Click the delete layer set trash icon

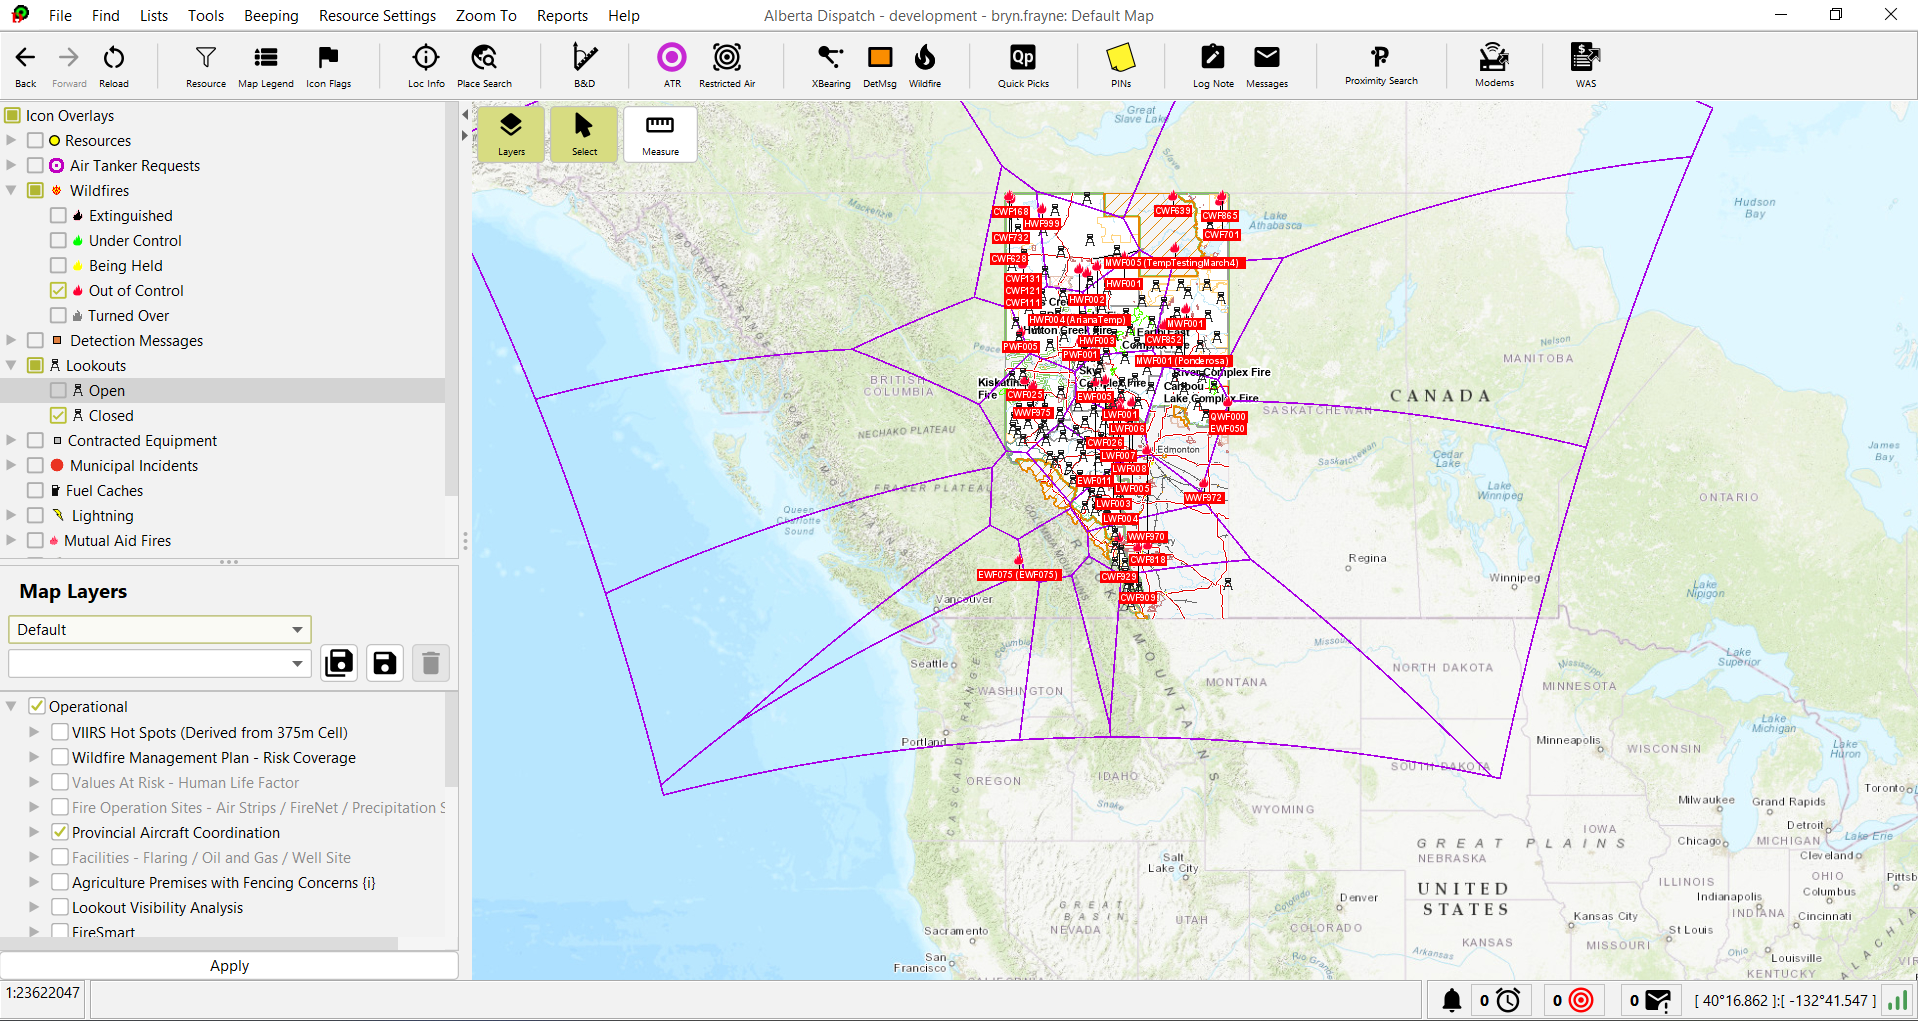(431, 663)
